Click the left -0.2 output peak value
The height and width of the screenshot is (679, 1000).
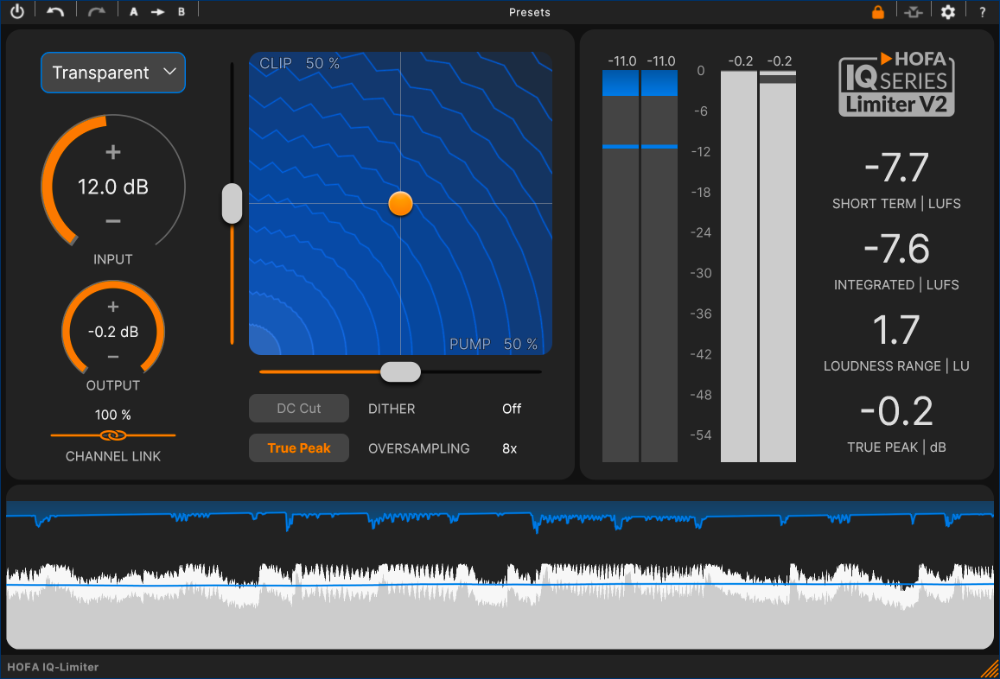[x=740, y=61]
